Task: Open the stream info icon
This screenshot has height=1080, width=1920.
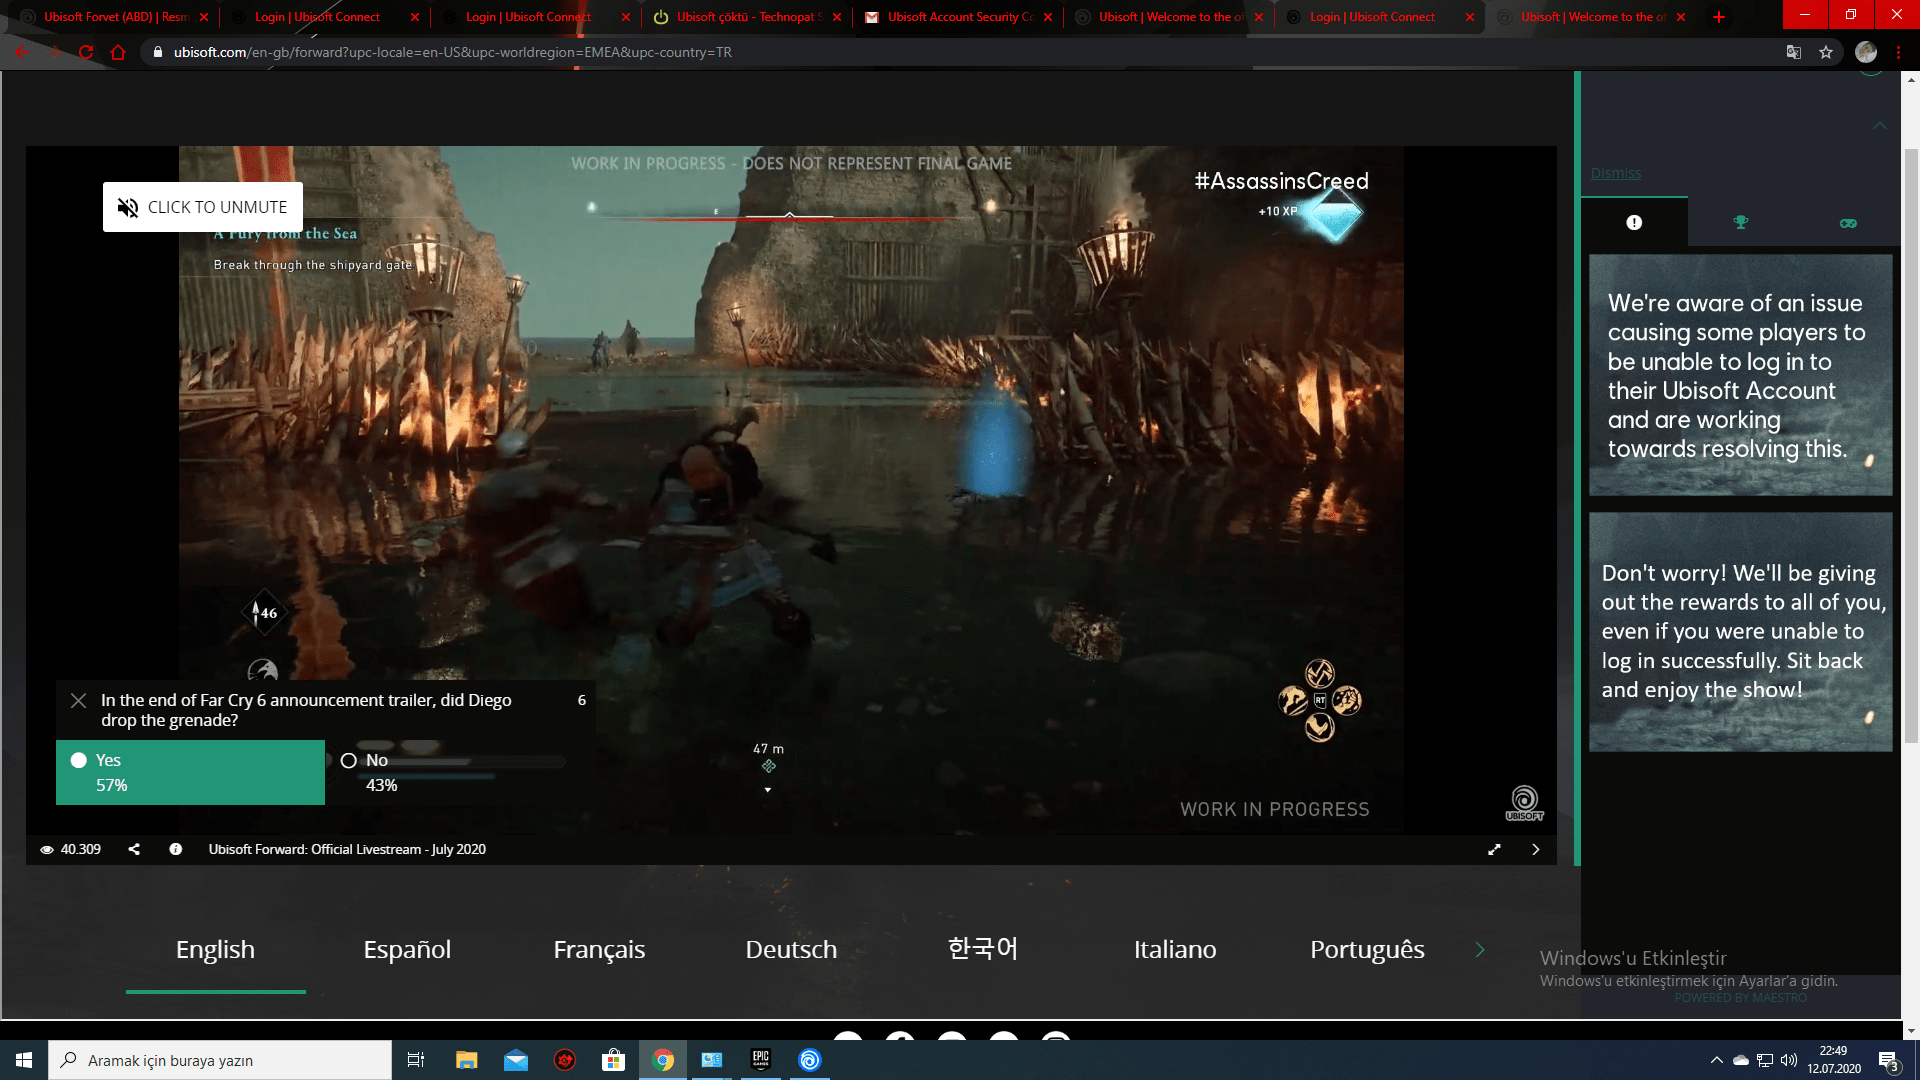Action: pyautogui.click(x=176, y=849)
